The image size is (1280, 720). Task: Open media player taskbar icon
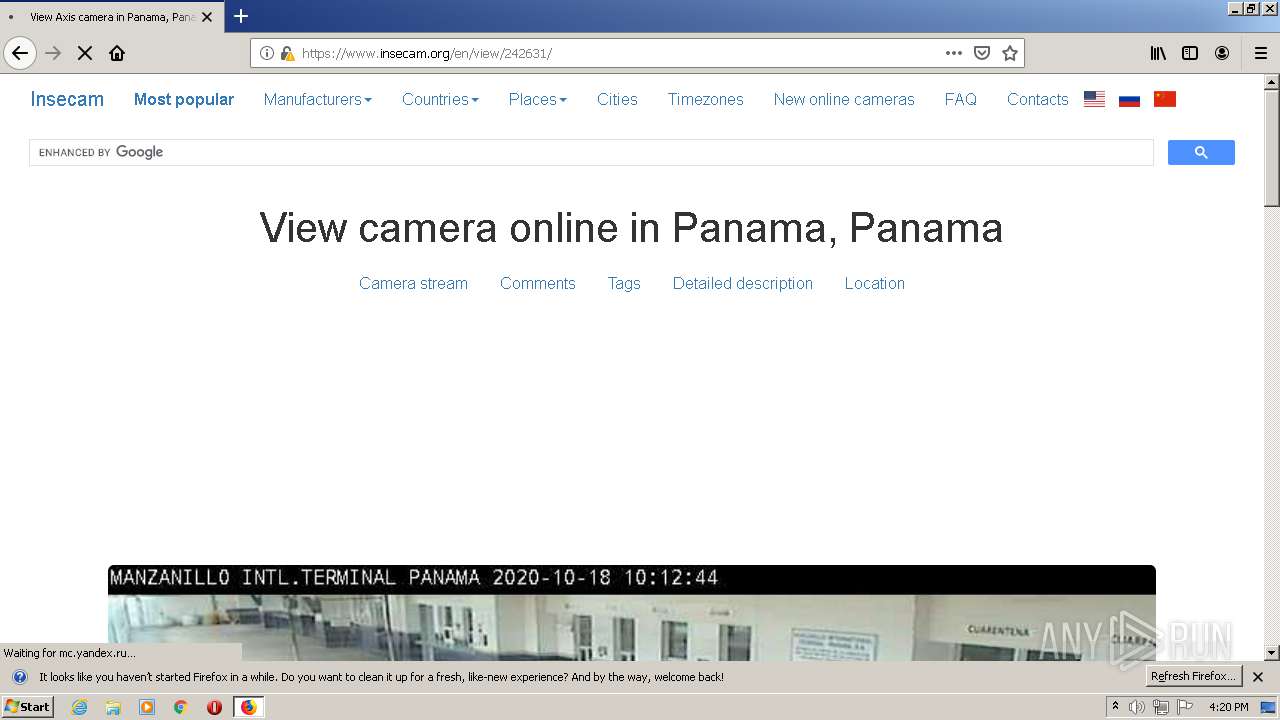[147, 707]
